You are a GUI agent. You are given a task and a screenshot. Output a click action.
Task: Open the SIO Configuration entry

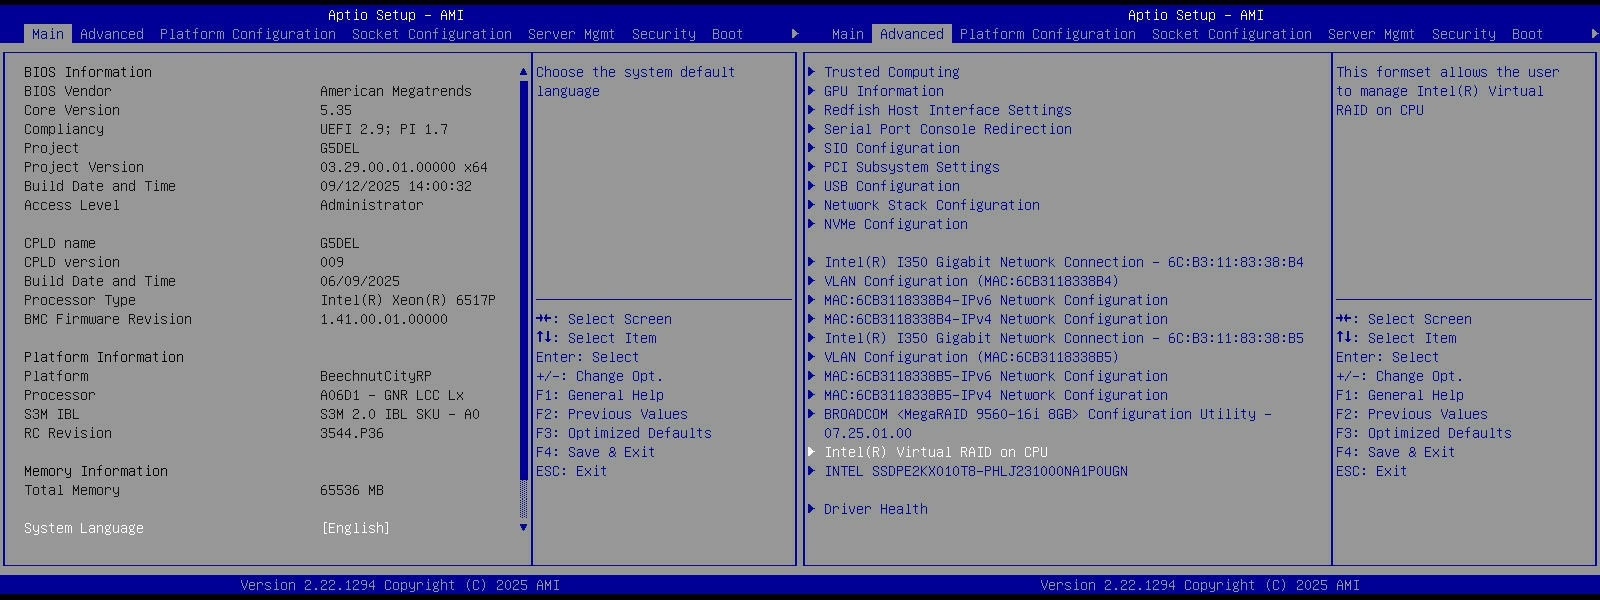coord(891,148)
